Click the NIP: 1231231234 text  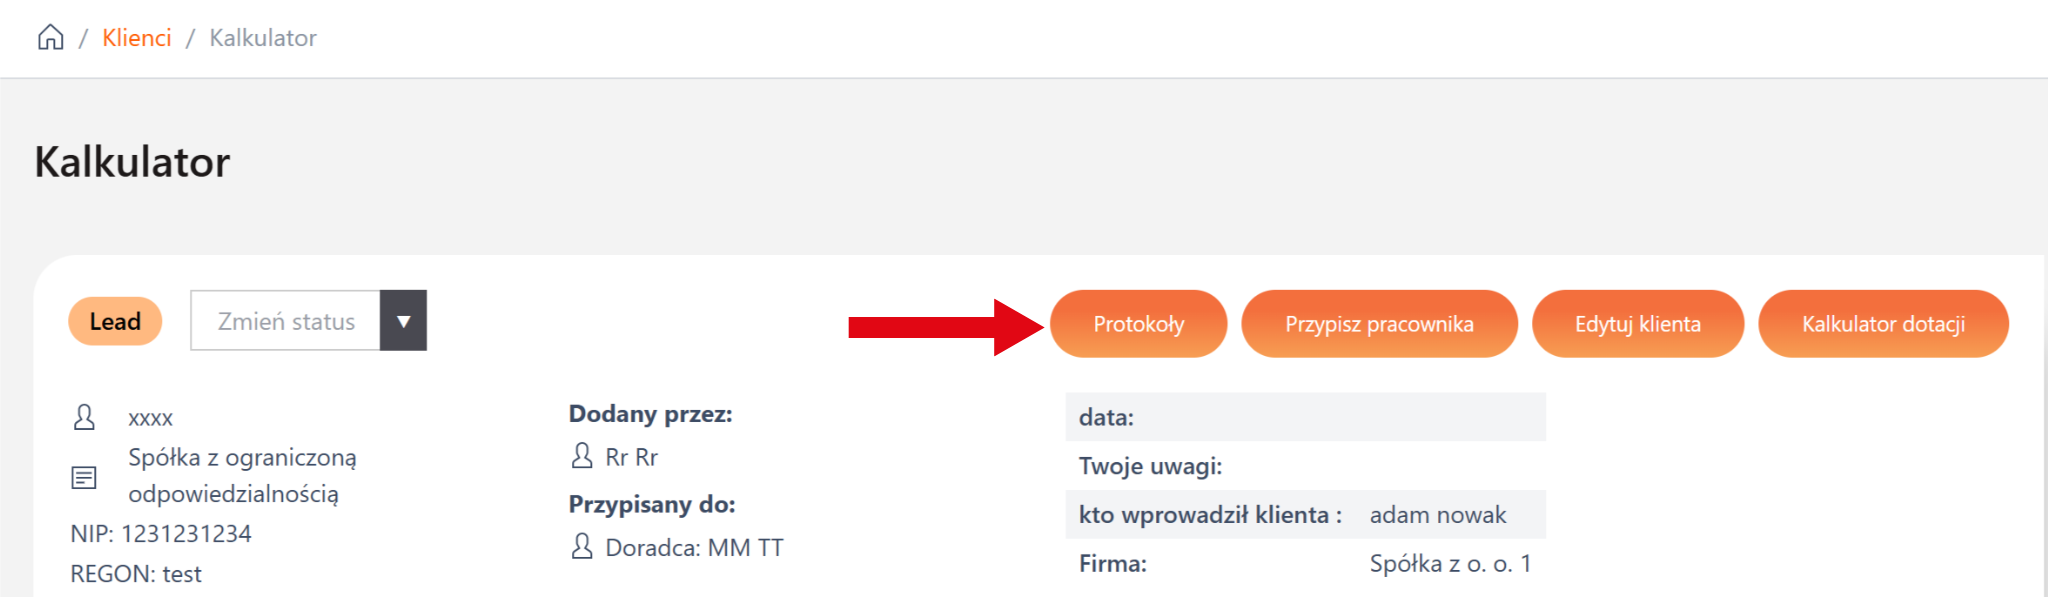tap(161, 534)
